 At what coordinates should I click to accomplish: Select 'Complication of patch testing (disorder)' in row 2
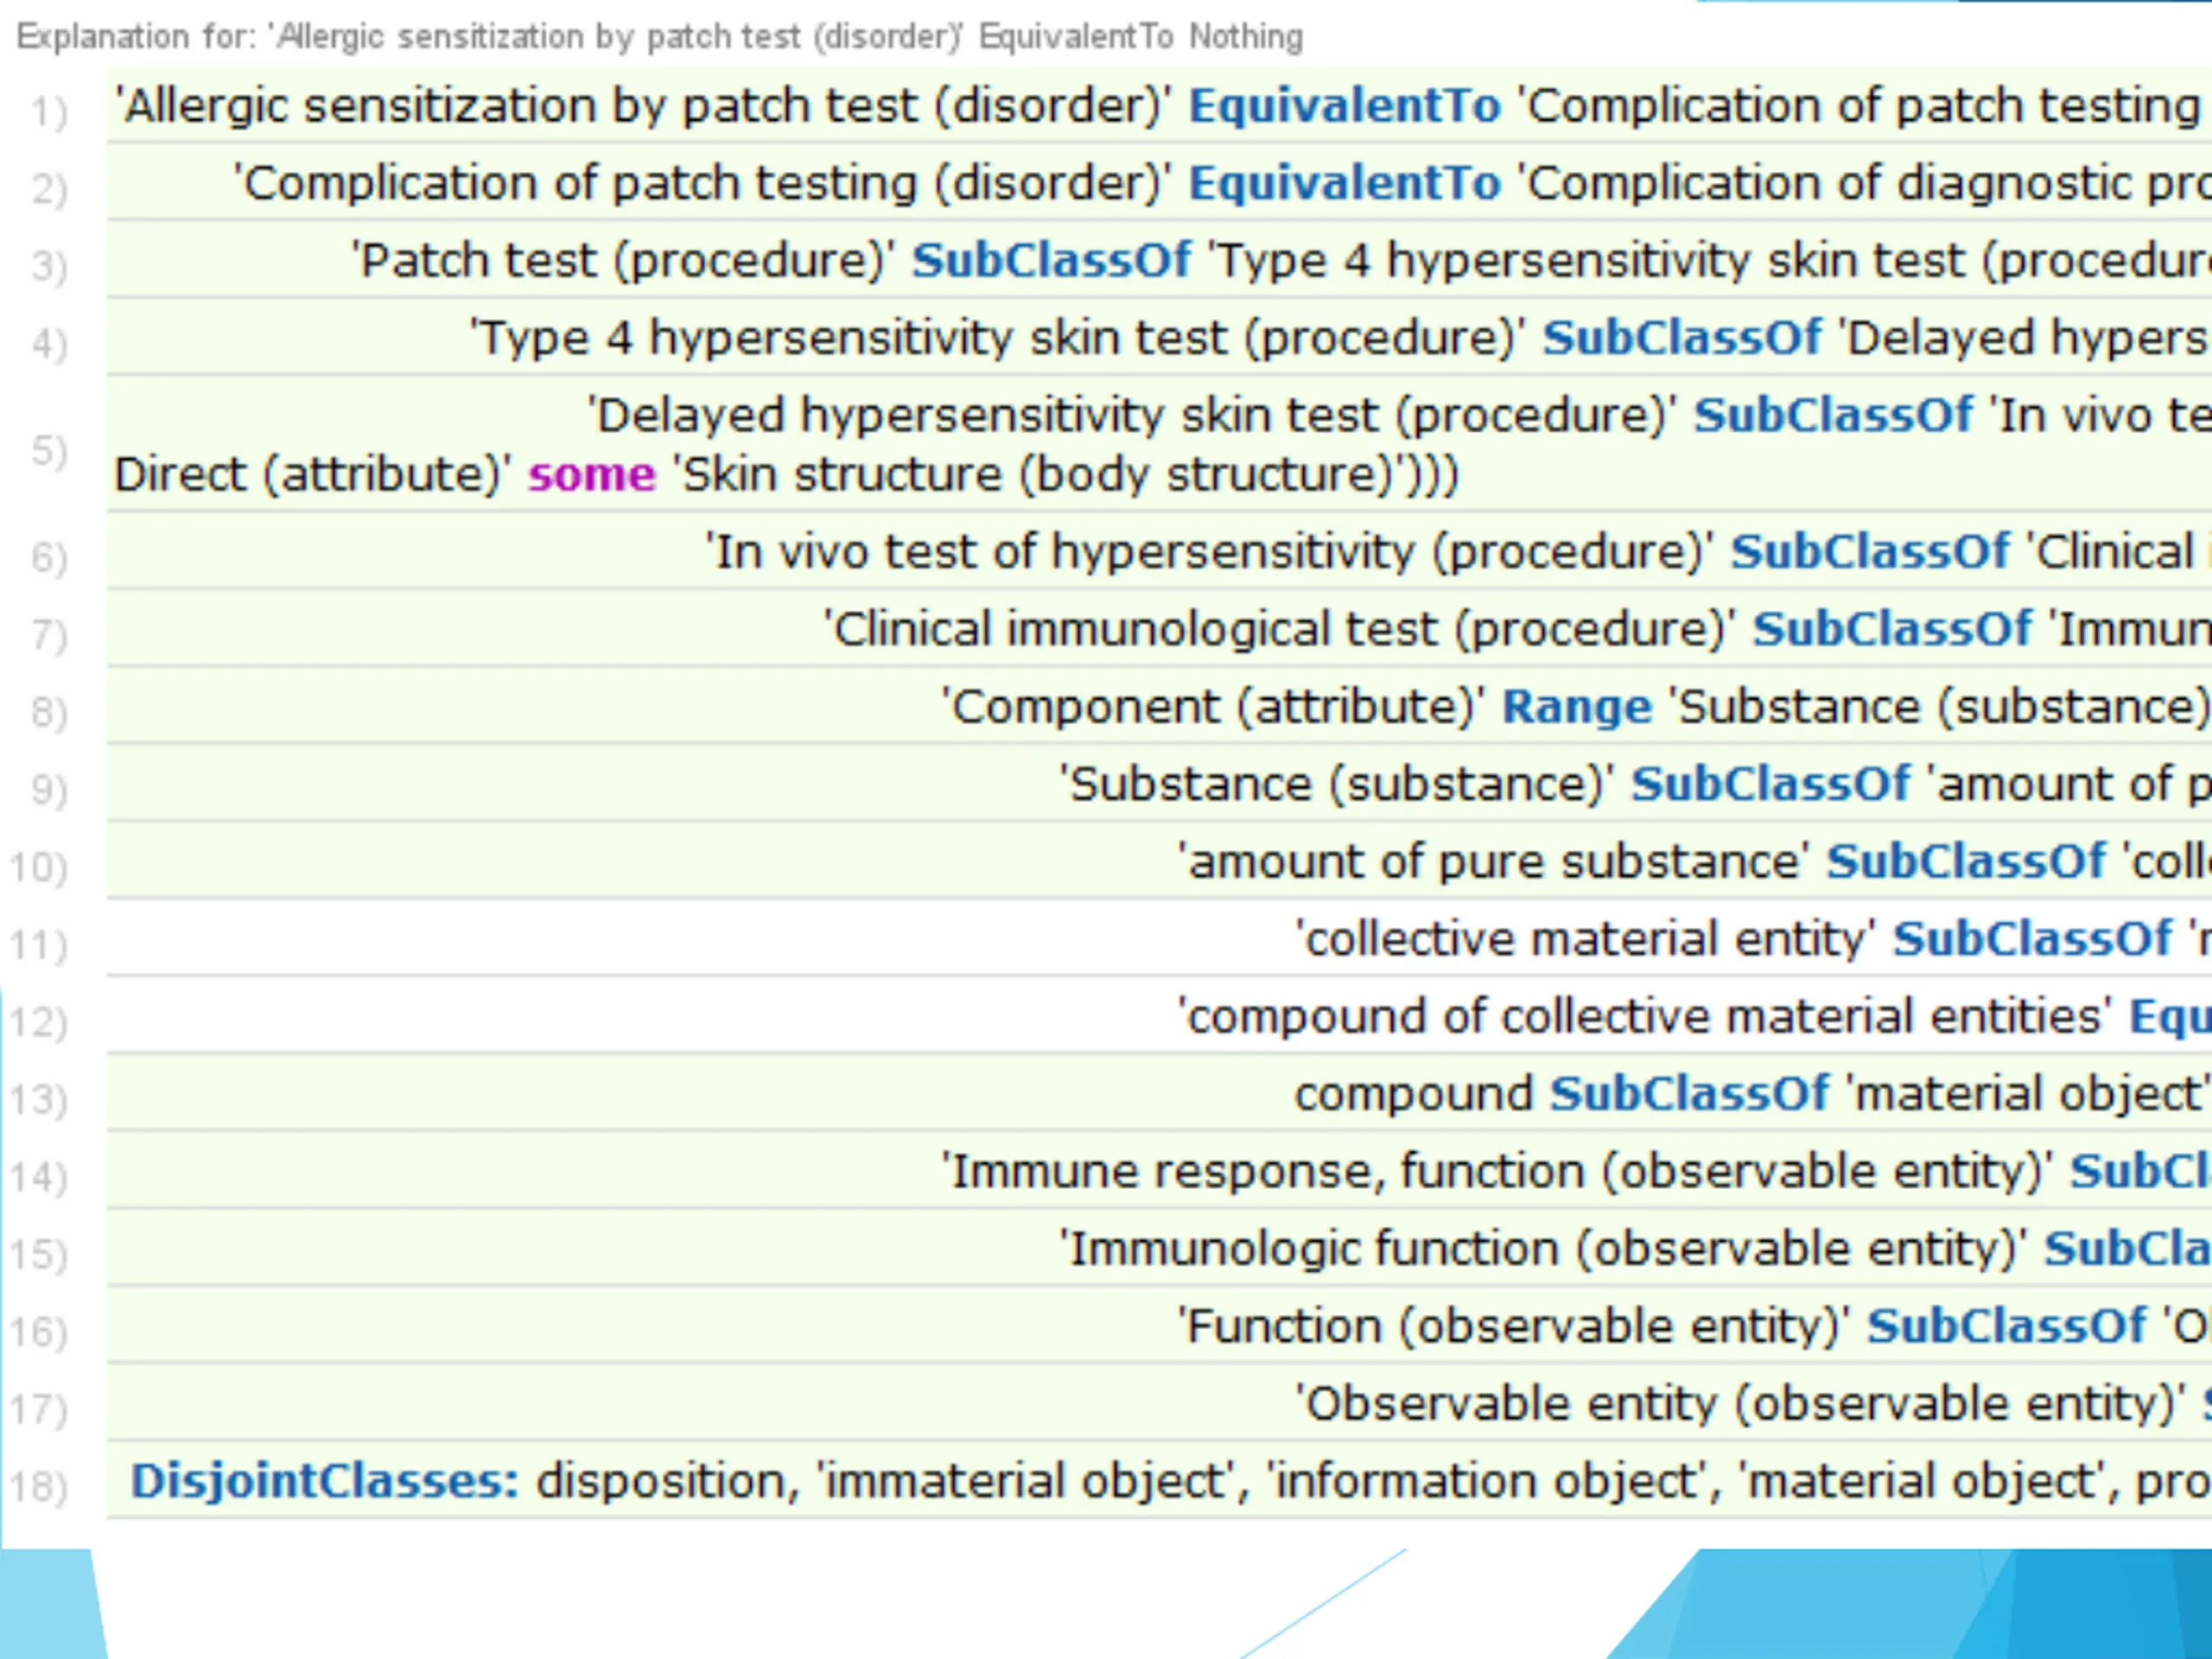[x=701, y=183]
